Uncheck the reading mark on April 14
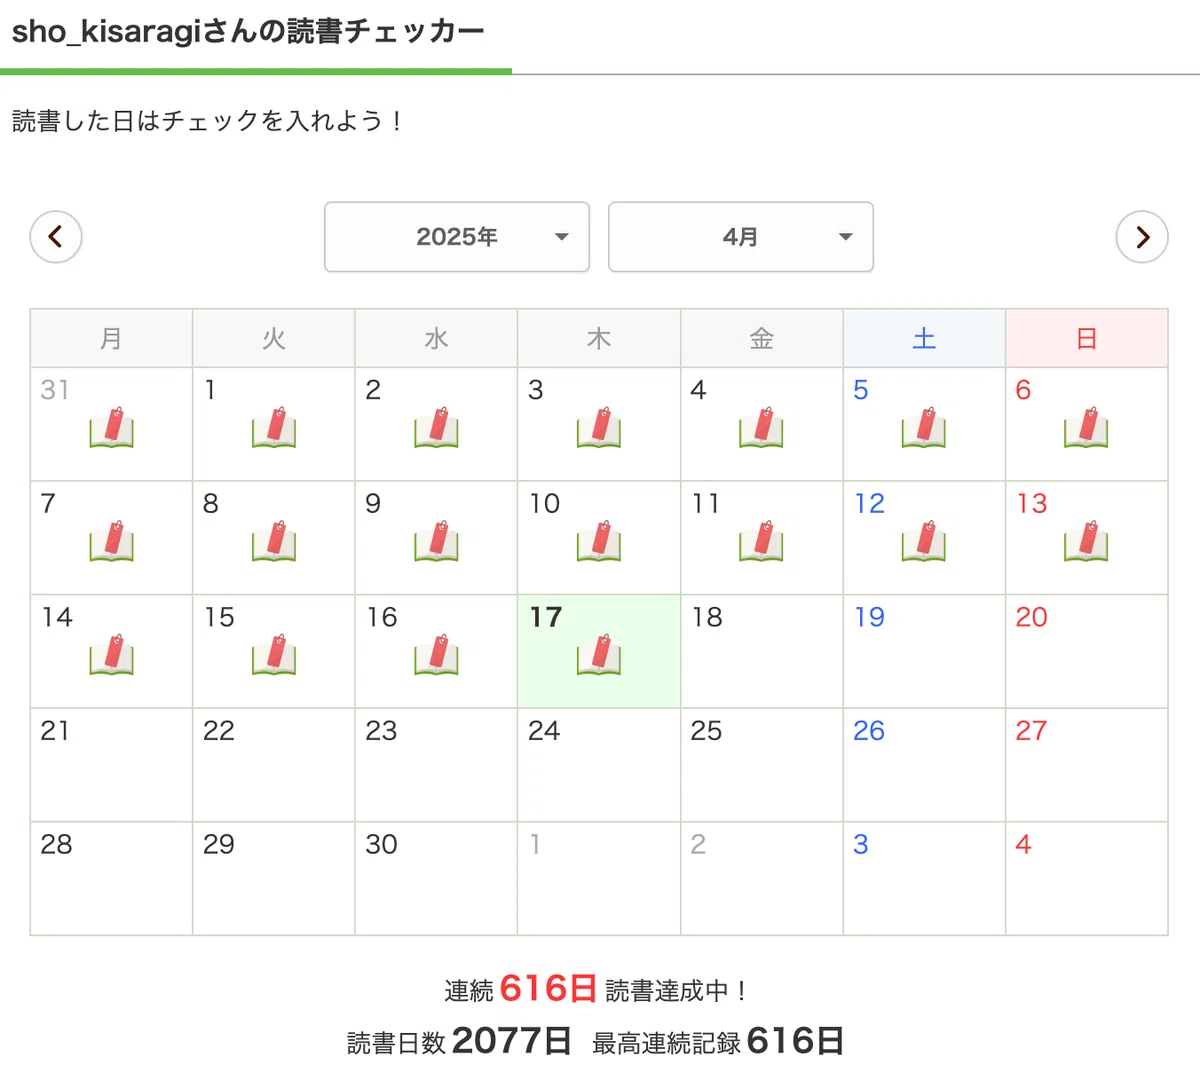Image resolution: width=1200 pixels, height=1079 pixels. (112, 654)
